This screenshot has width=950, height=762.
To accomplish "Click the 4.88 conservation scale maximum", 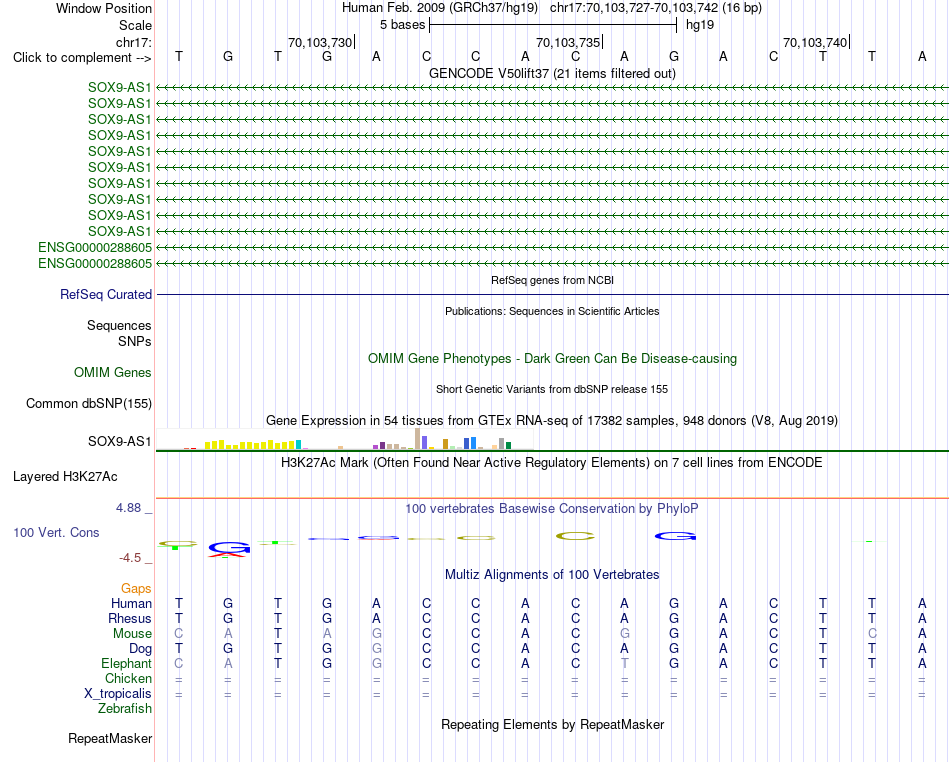I will pyautogui.click(x=128, y=508).
